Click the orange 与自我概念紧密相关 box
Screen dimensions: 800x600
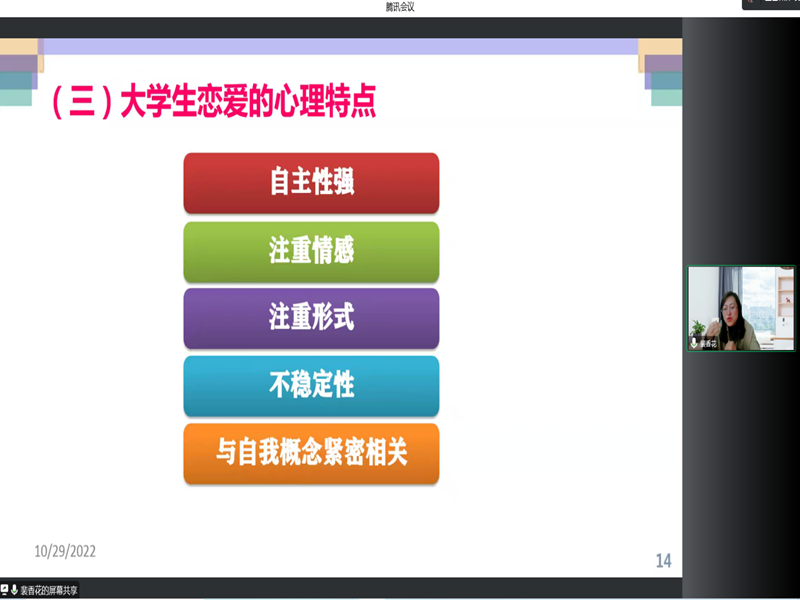click(311, 454)
